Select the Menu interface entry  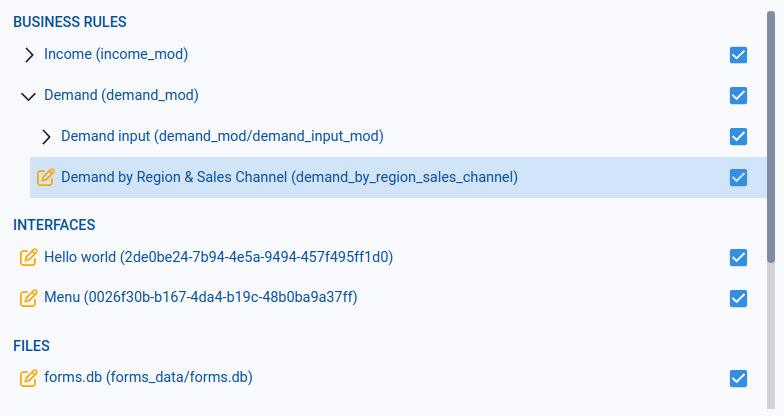pyautogui.click(x=200, y=298)
